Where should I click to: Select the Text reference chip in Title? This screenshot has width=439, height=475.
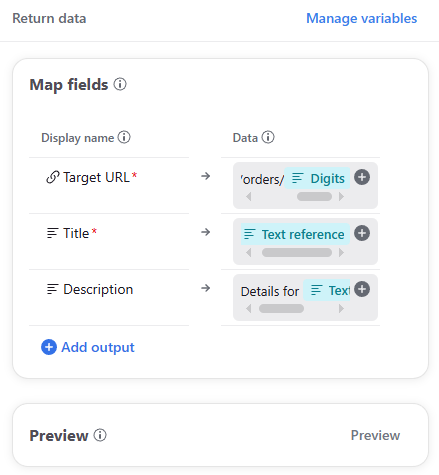point(295,234)
